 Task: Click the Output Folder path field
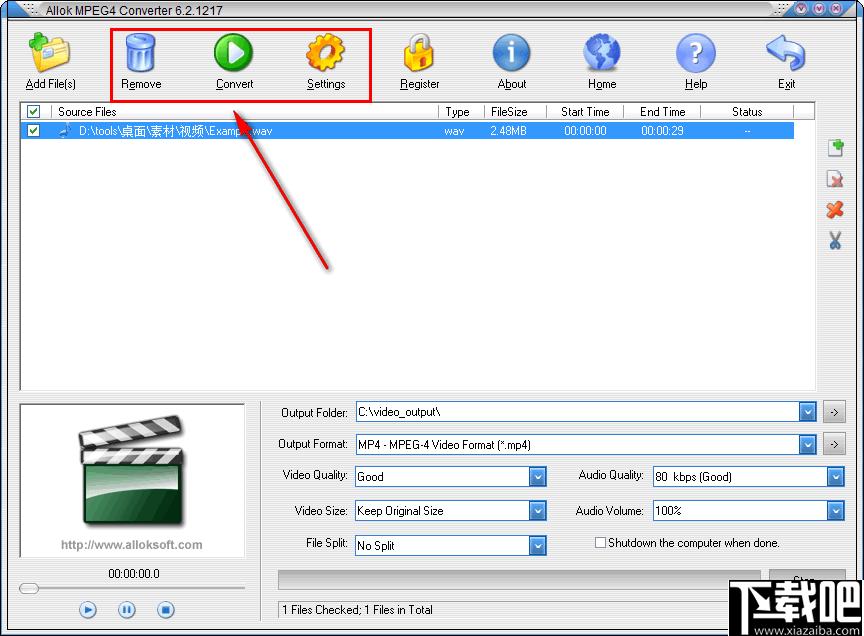click(x=577, y=412)
